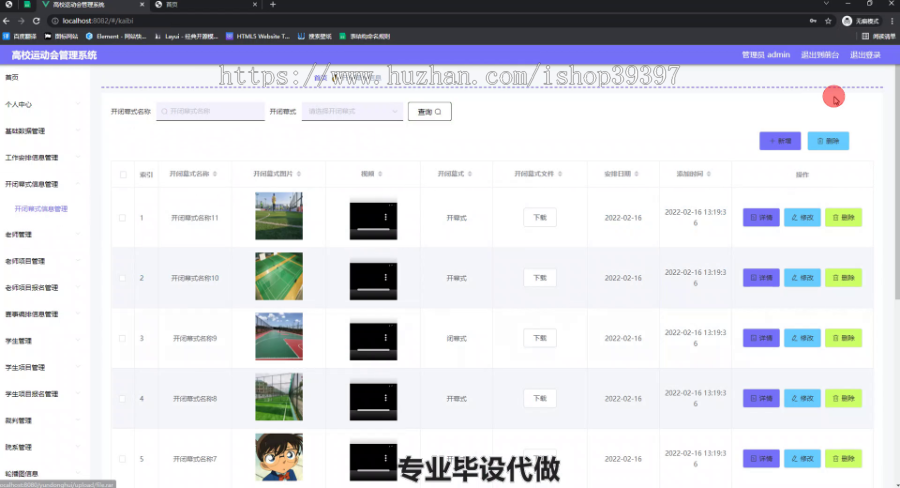Switch to the second 首页 browser tab
Viewport: 900px width, 488px height.
[205, 5]
